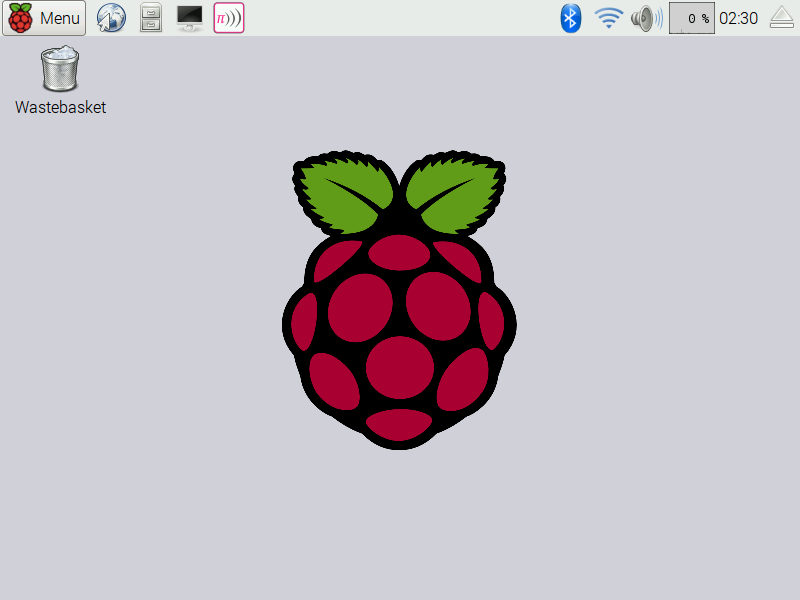This screenshot has height=600, width=800.
Task: Click the eject media icon in the panel
Action: 782,18
